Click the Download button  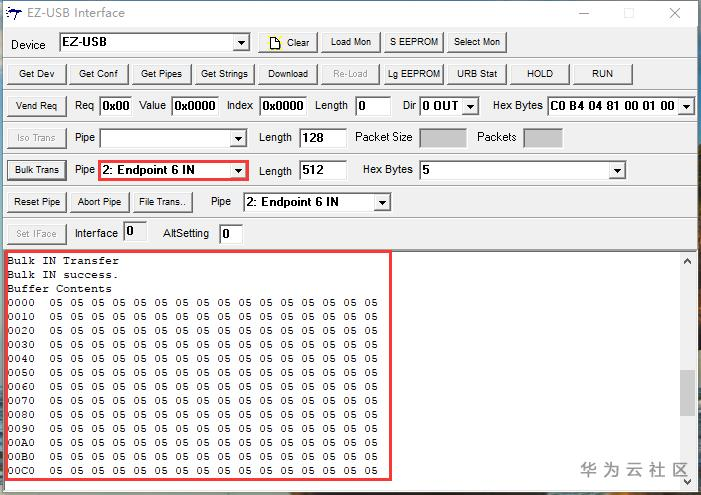click(288, 74)
